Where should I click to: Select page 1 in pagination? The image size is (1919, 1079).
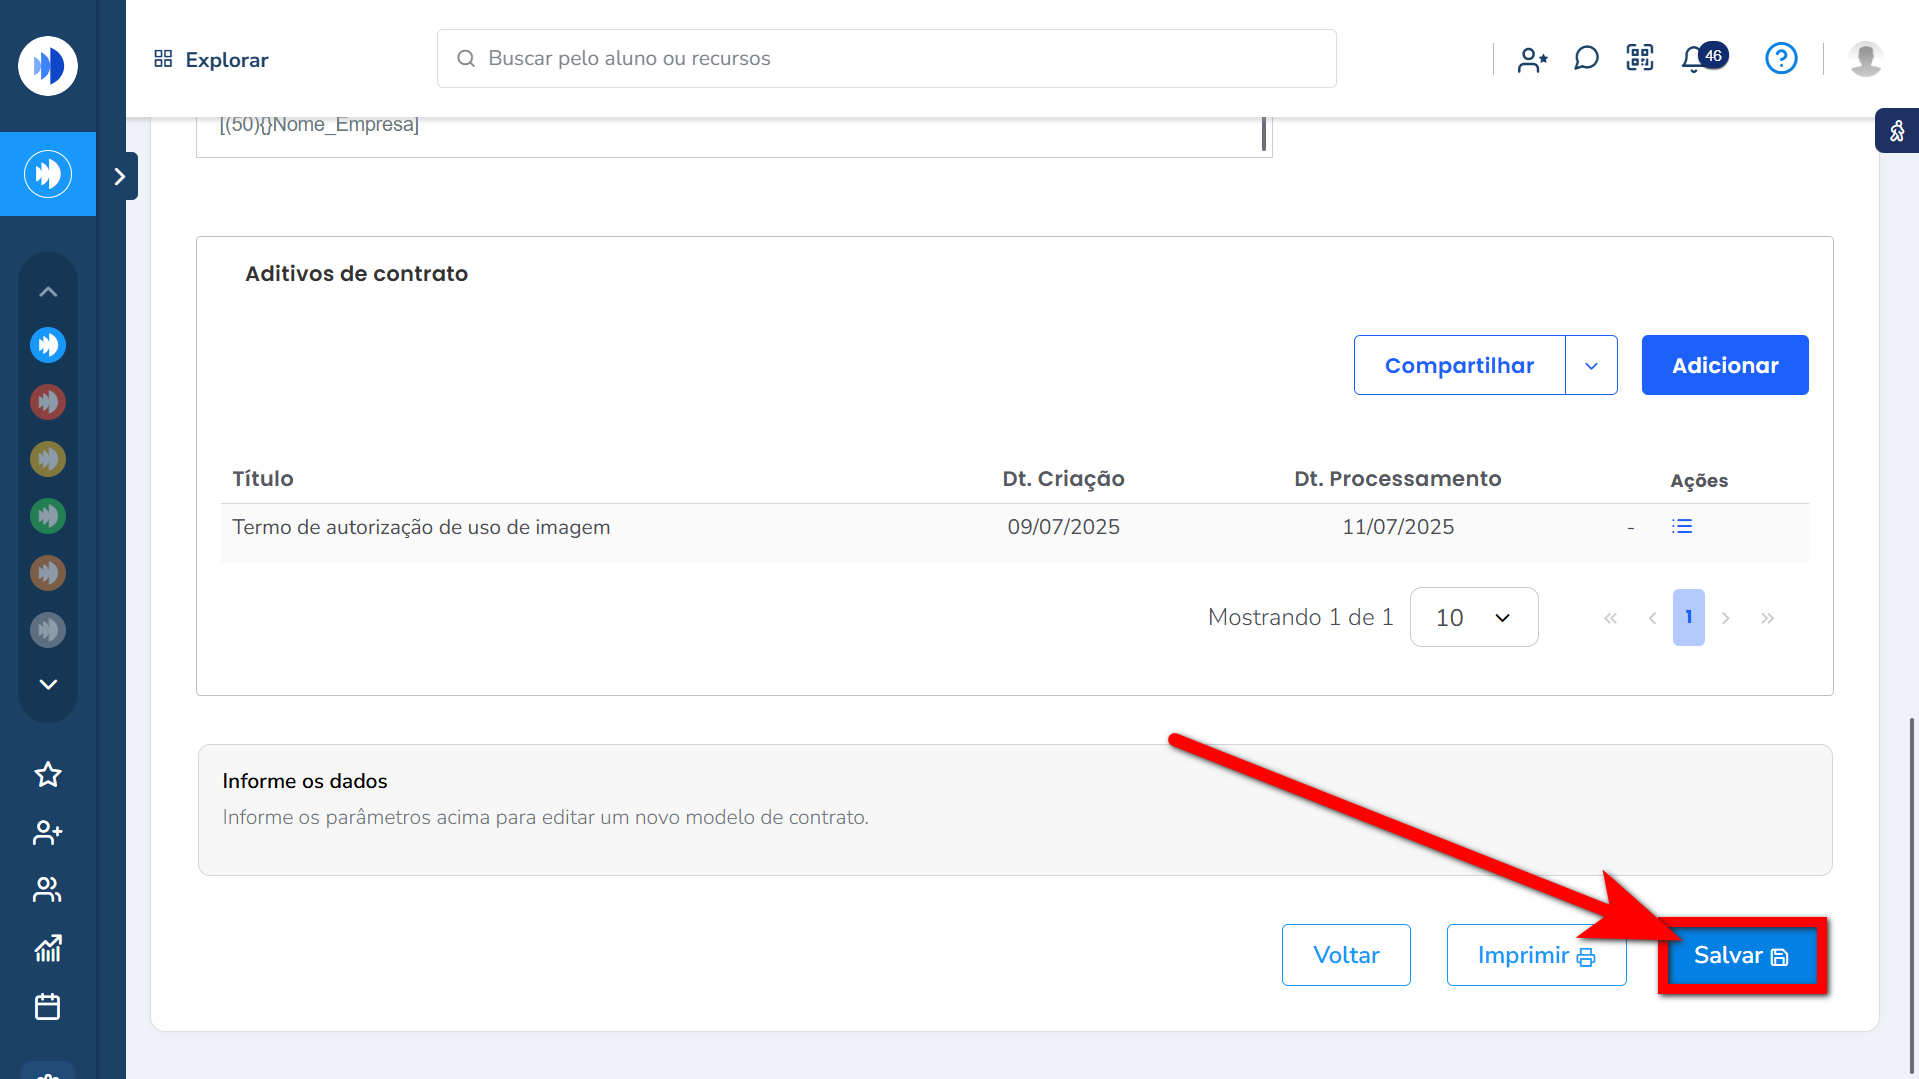coord(1688,618)
